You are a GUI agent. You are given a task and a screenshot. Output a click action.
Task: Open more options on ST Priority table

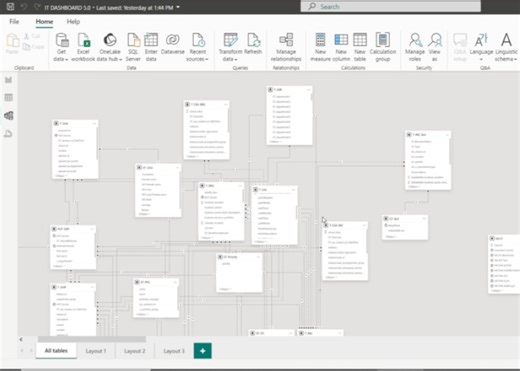pyautogui.click(x=258, y=257)
